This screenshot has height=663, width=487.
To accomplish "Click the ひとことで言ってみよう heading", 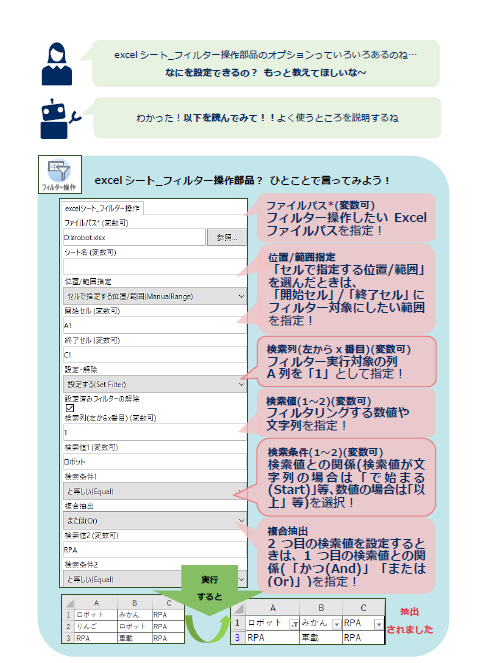I will (x=242, y=180).
